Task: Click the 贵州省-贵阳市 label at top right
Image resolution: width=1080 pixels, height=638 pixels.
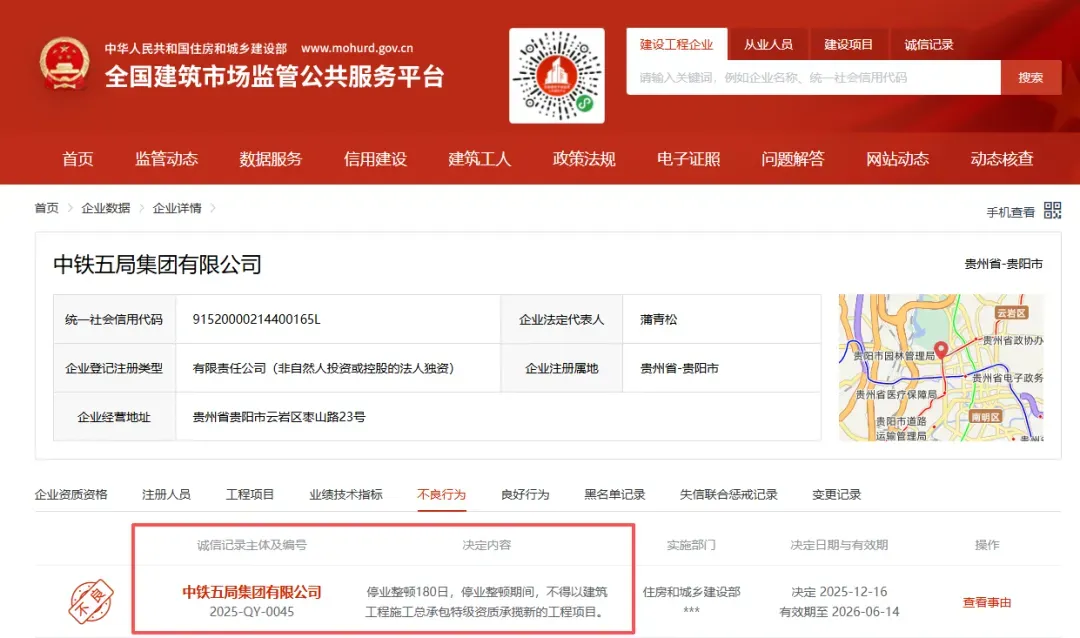Action: tap(1004, 264)
